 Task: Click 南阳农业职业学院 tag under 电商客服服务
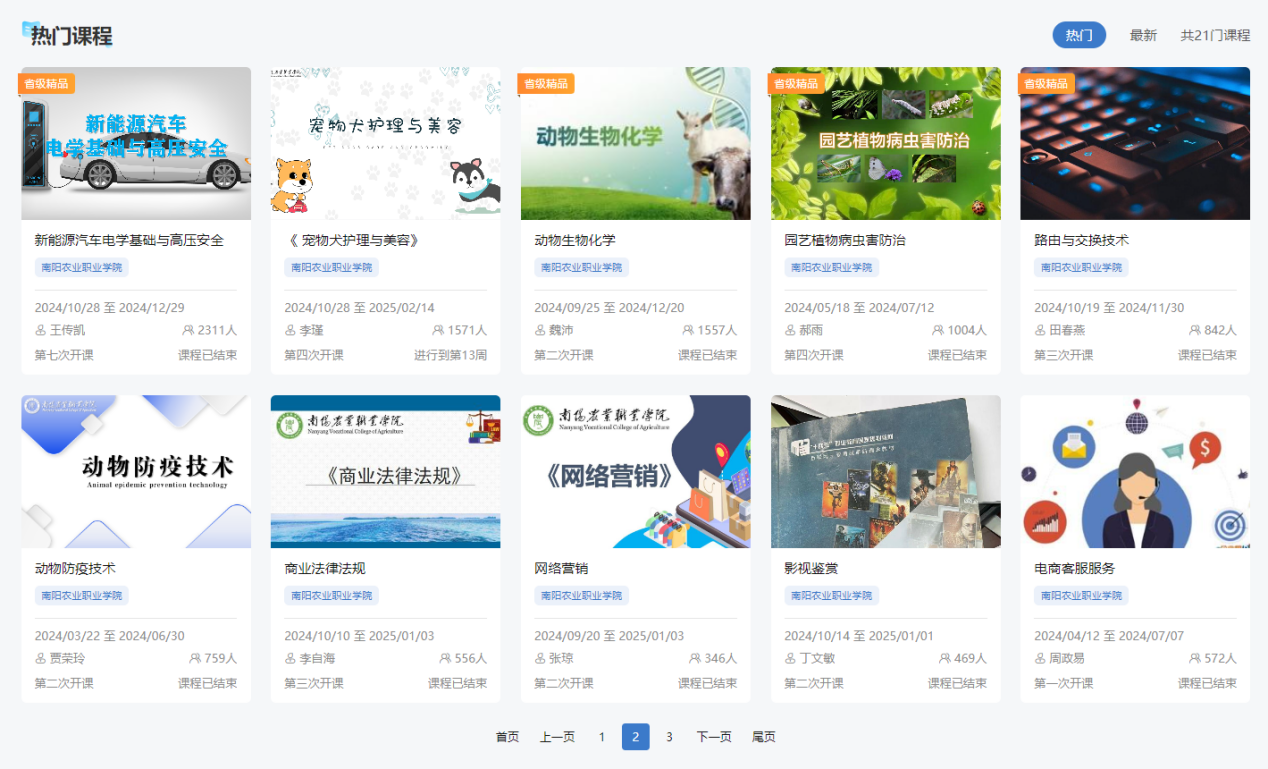[1080, 596]
